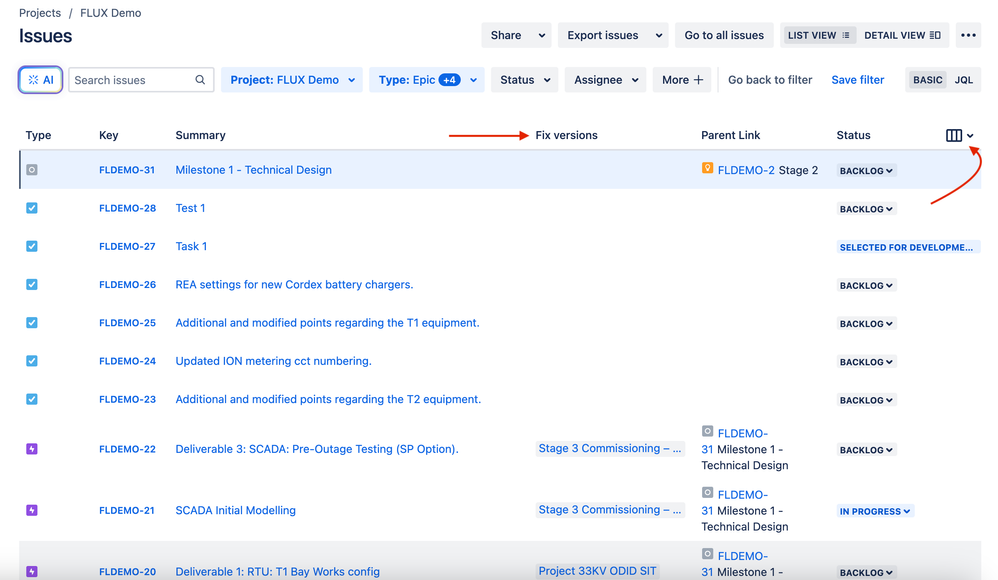998x580 pixels.
Task: Open issue key FLDEMO-31
Action: click(127, 170)
